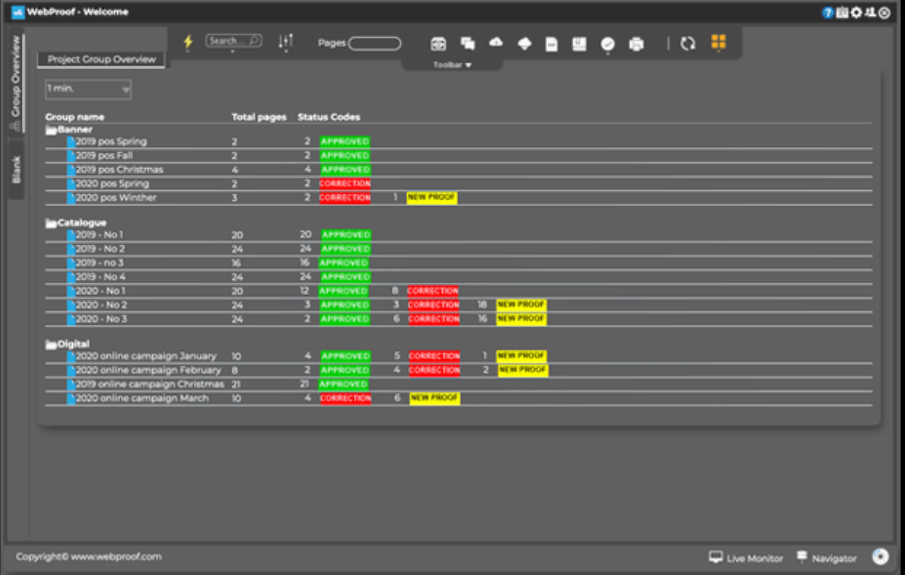Open 2020 online campaign March
Screen dimensions: 905x575
(x=143, y=398)
